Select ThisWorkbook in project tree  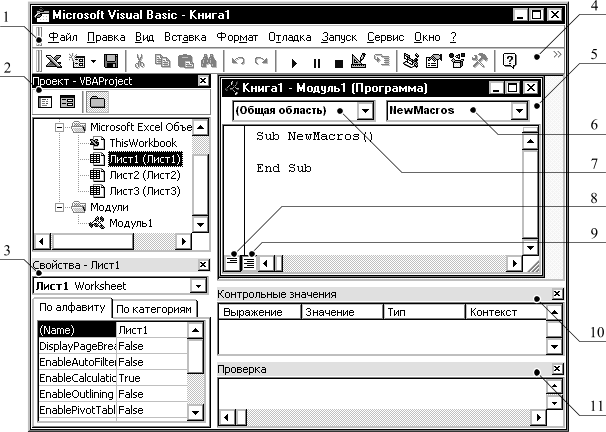pos(143,143)
